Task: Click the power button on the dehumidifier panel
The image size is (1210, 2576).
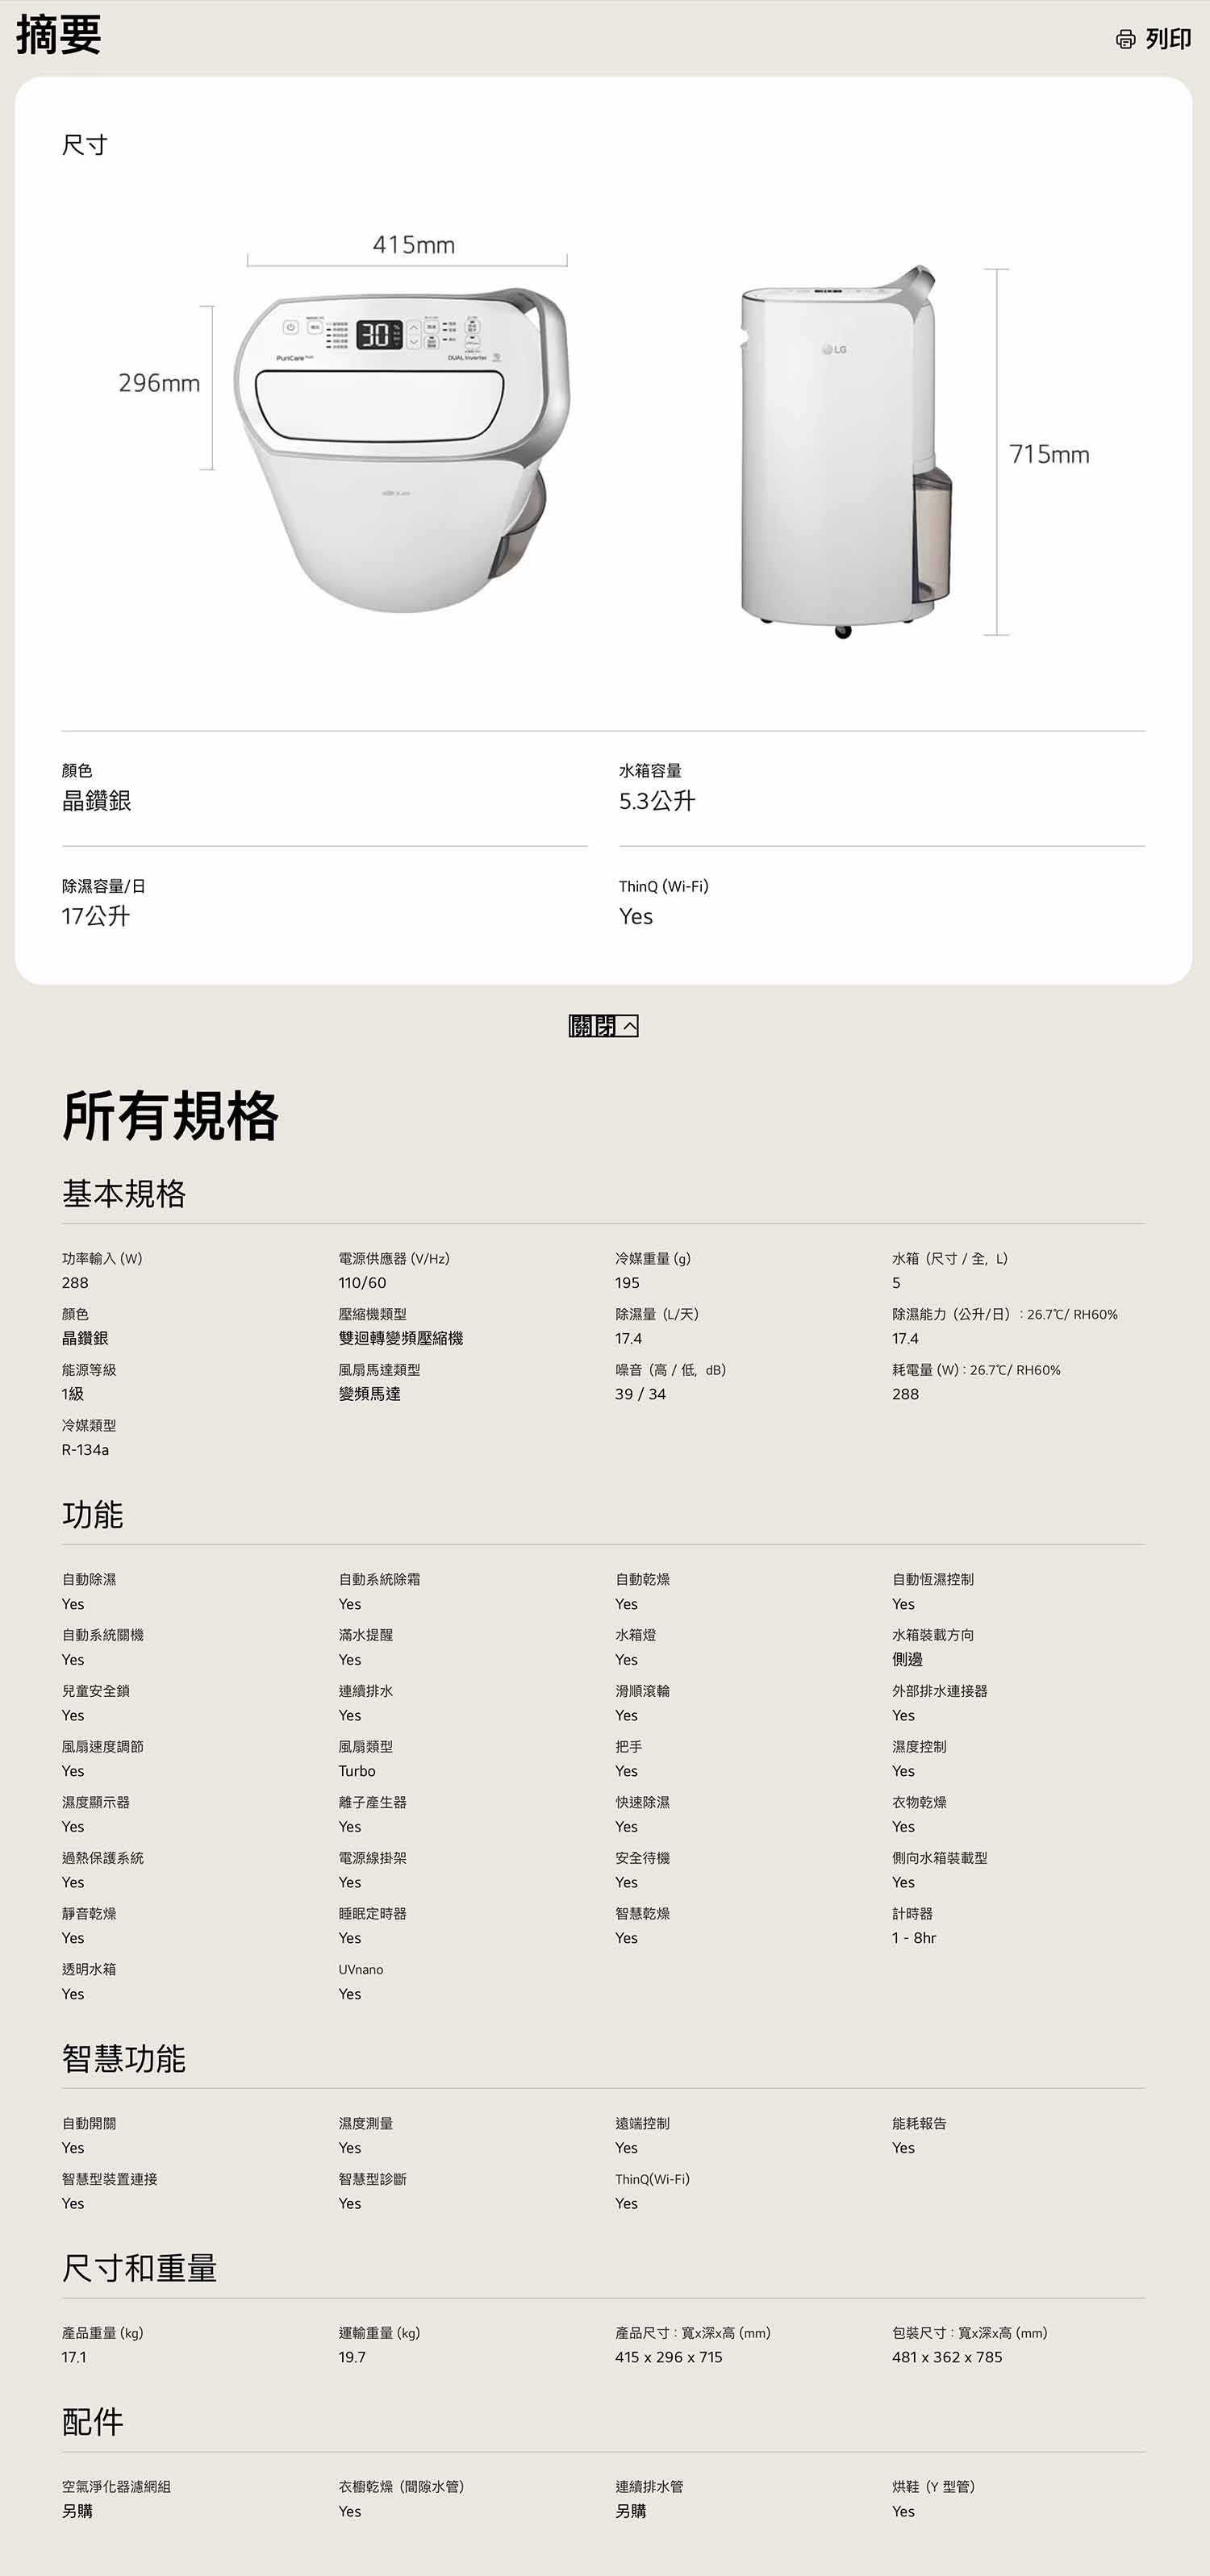Action: click(x=290, y=327)
